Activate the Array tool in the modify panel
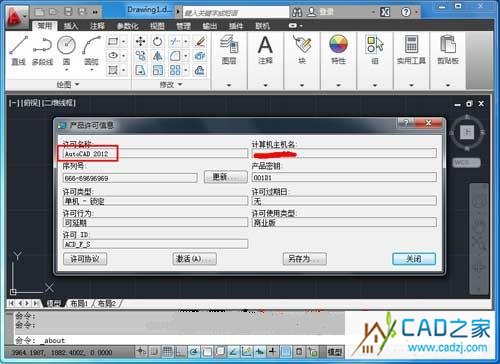Viewport: 500px width, 364px height. [175, 70]
